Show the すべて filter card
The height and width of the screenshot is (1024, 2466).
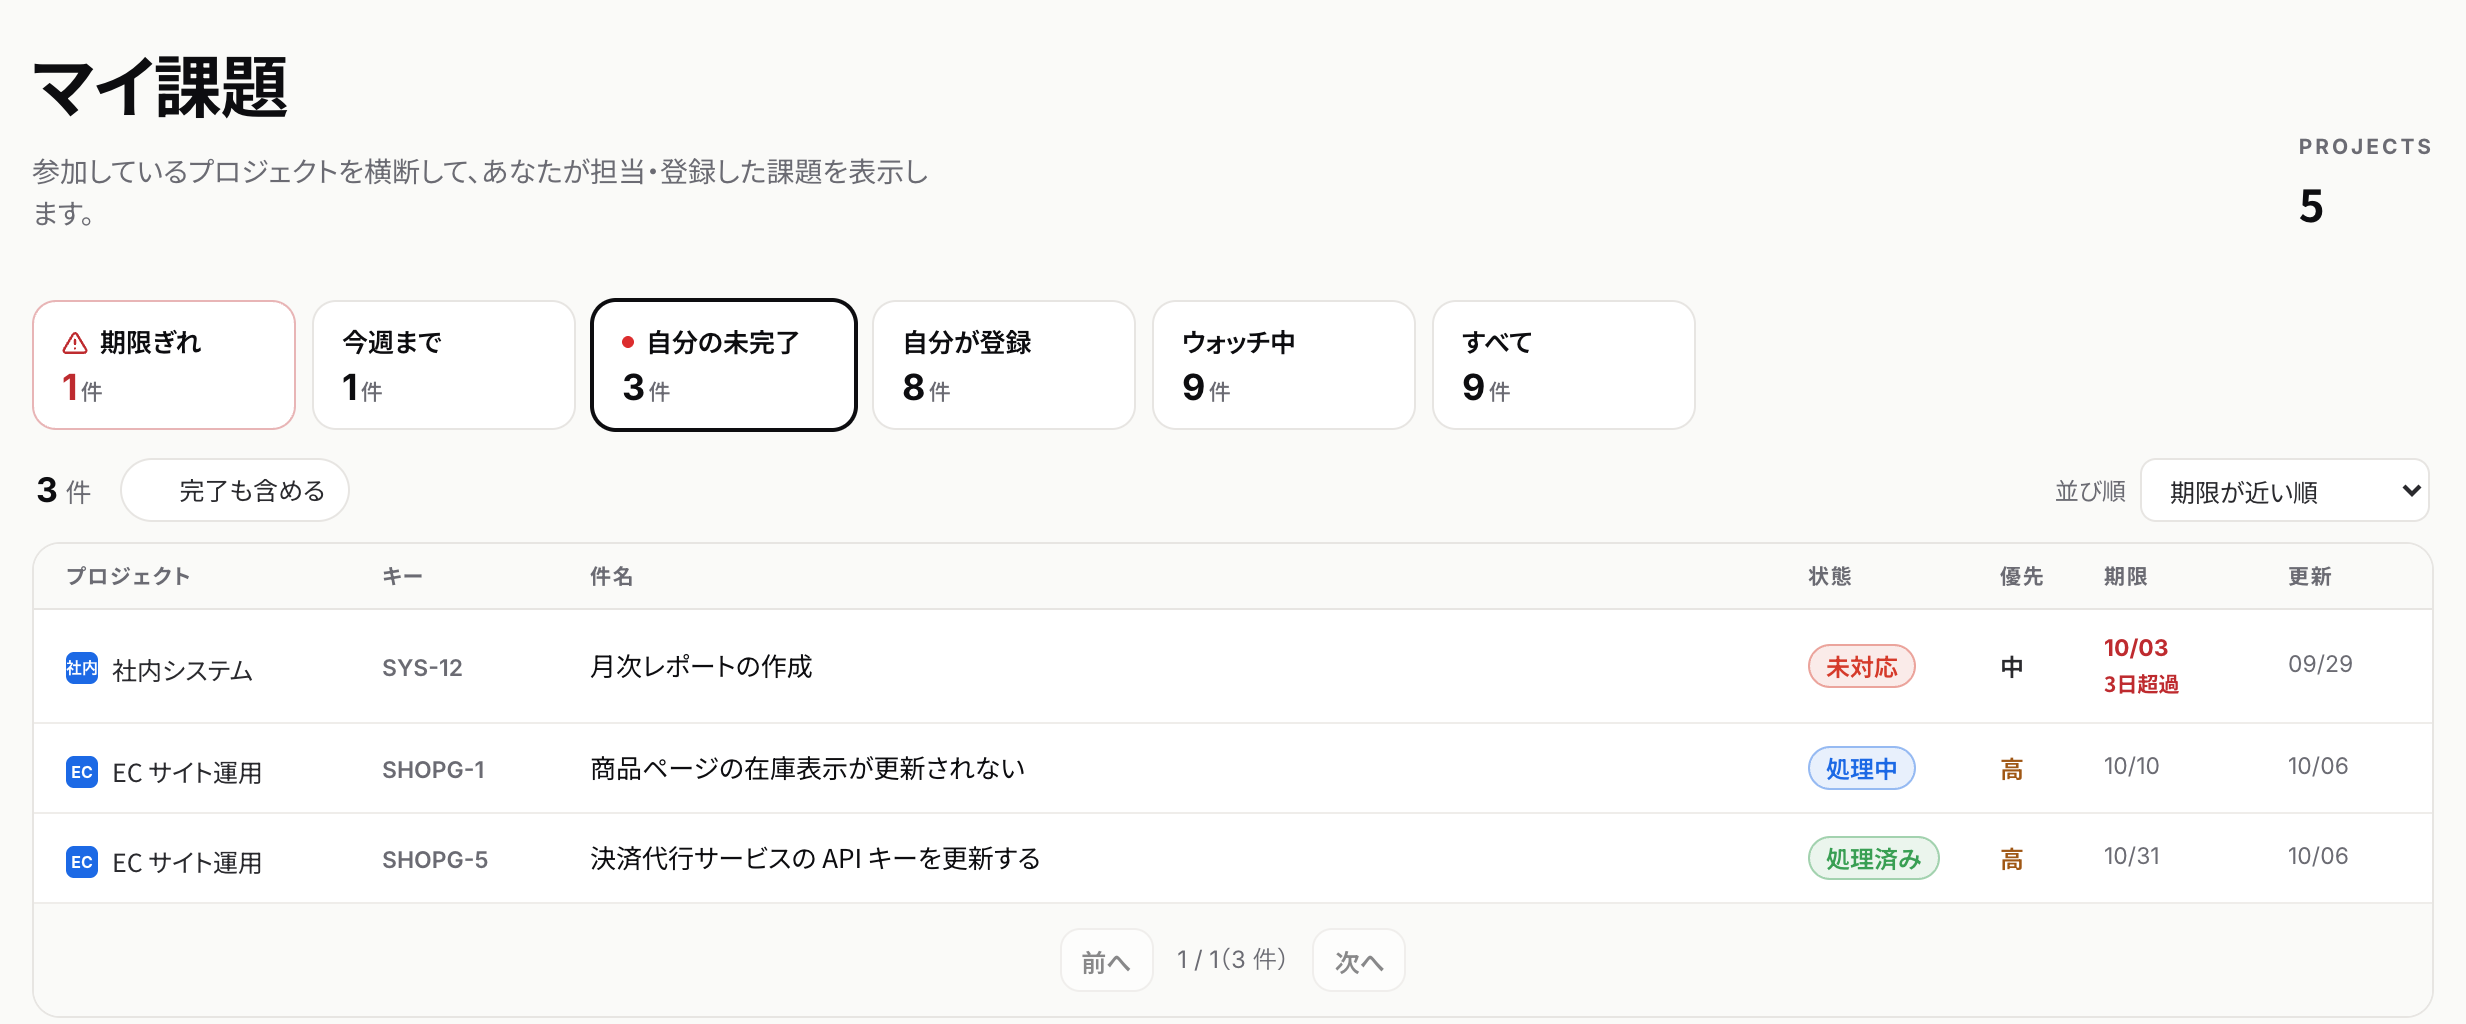pos(1564,365)
